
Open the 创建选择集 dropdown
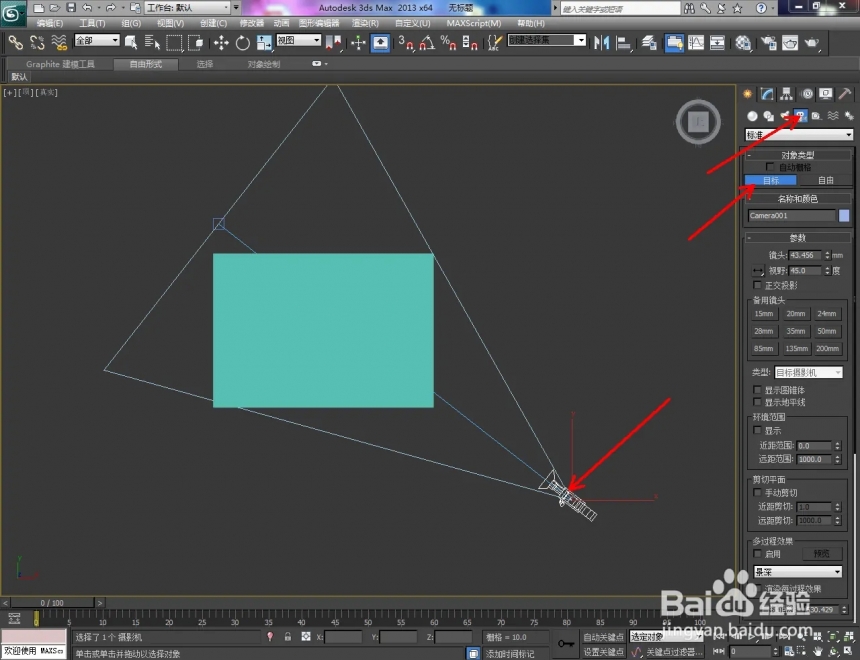(547, 40)
